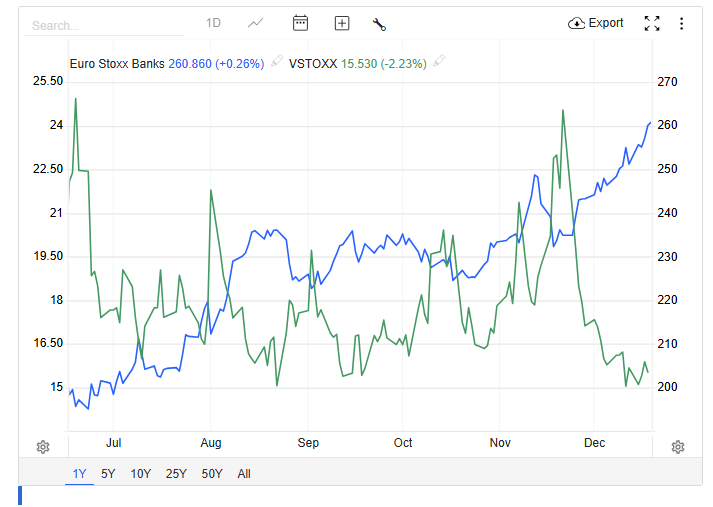This screenshot has height=507, width=713.
Task: Open the chart type line icon
Action: 256,23
